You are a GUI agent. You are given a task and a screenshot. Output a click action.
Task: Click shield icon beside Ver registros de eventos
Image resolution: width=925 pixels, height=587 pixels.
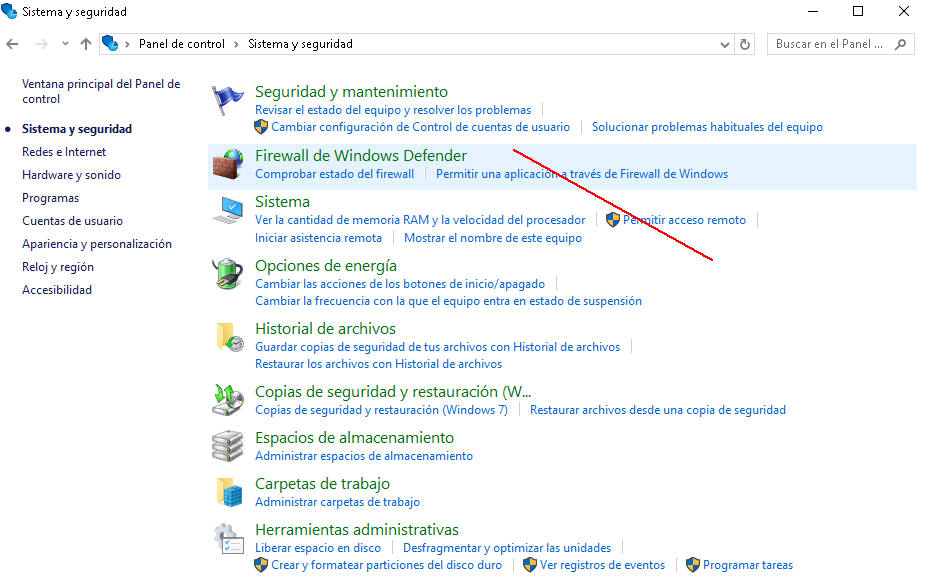530,565
